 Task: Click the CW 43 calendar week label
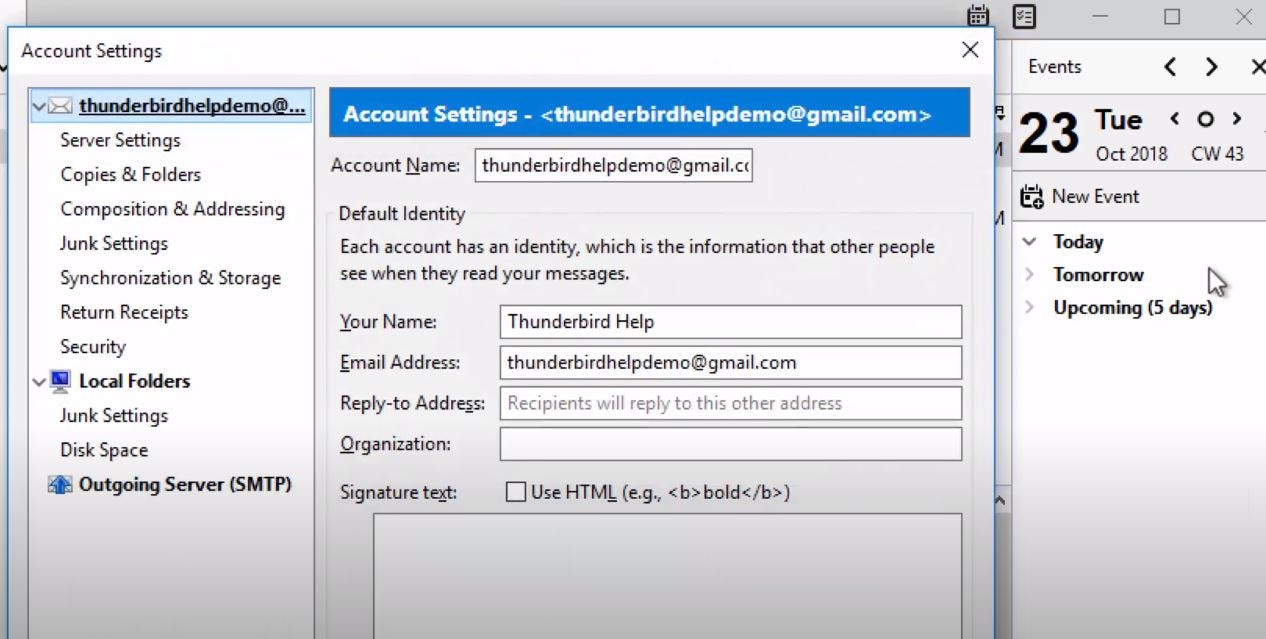(1217, 154)
